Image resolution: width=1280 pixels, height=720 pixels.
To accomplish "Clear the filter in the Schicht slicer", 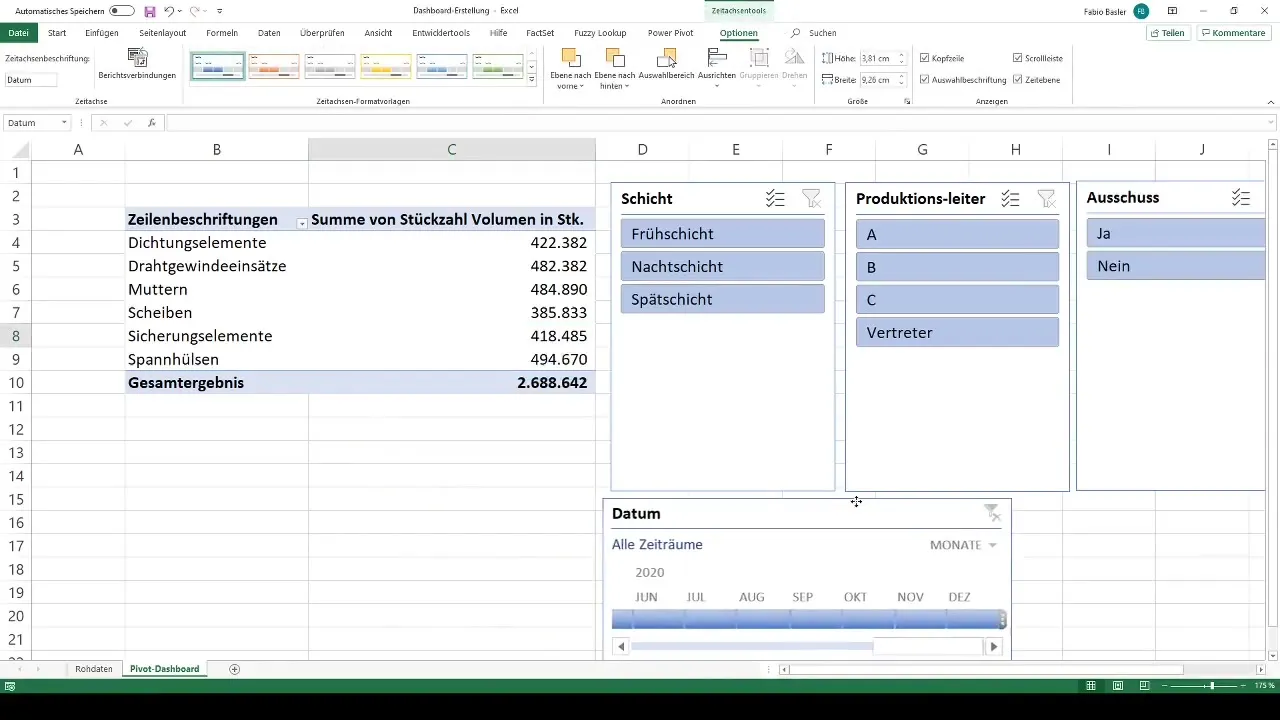I will (811, 199).
